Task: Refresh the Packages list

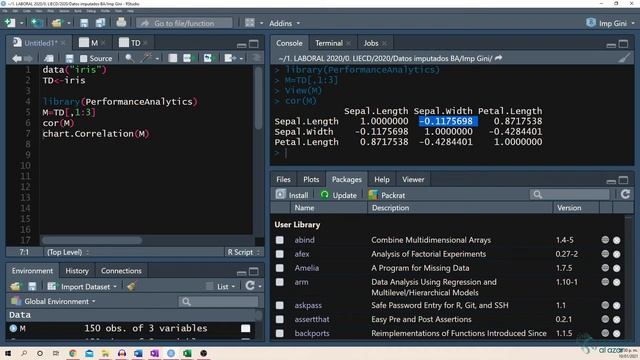Action: (x=625, y=194)
